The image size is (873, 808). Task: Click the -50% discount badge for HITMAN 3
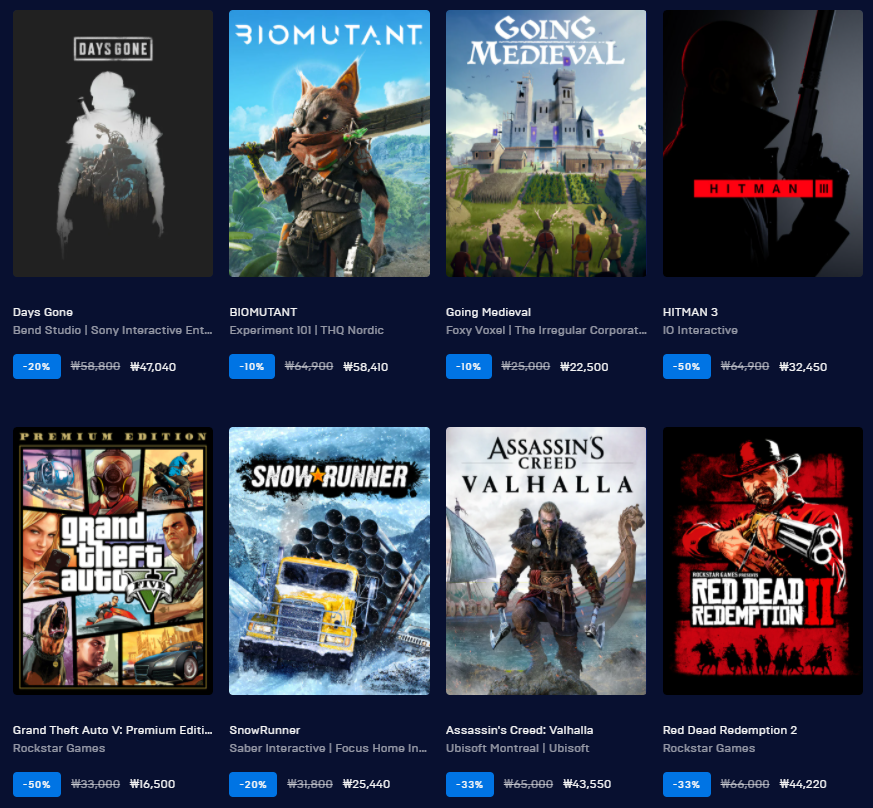tap(687, 367)
